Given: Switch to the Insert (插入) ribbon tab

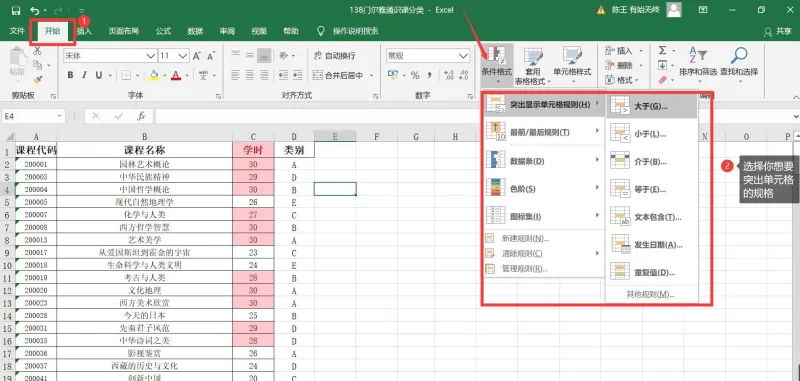Looking at the screenshot, I should [84, 31].
